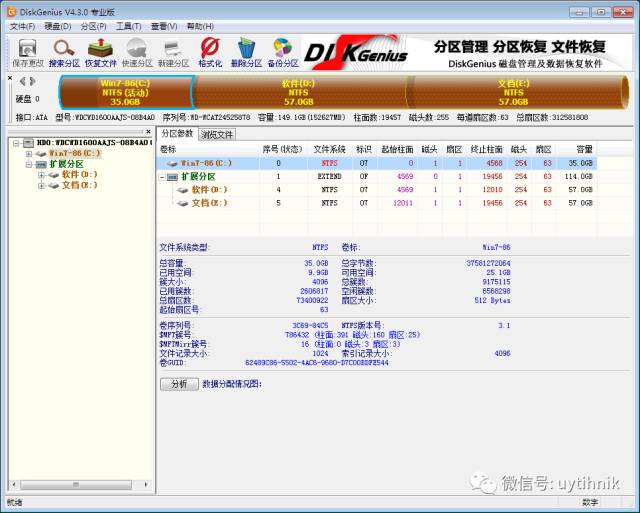Collapse the 扩展分区 tree node

pyautogui.click(x=29, y=164)
